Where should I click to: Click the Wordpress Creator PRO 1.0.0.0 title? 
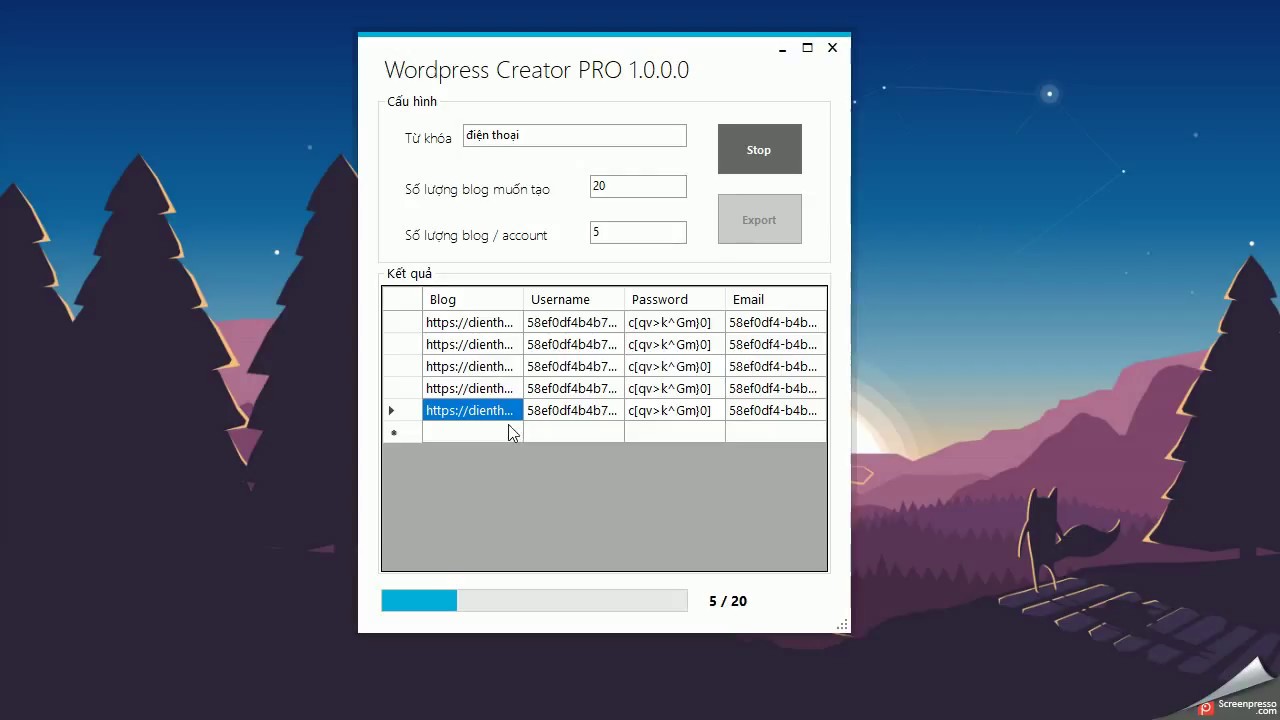(537, 70)
